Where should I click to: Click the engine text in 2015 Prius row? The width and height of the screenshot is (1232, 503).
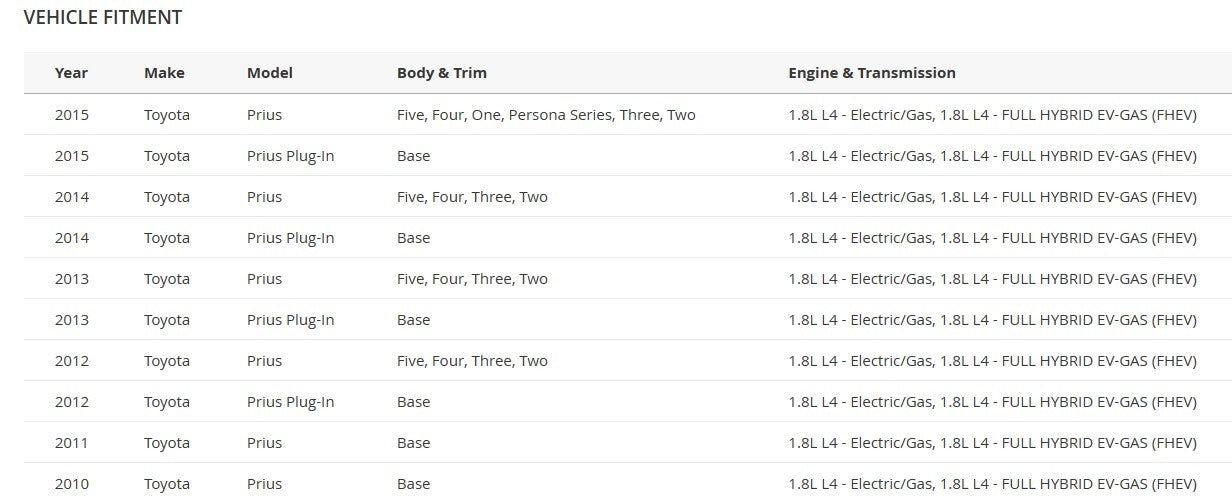click(992, 115)
